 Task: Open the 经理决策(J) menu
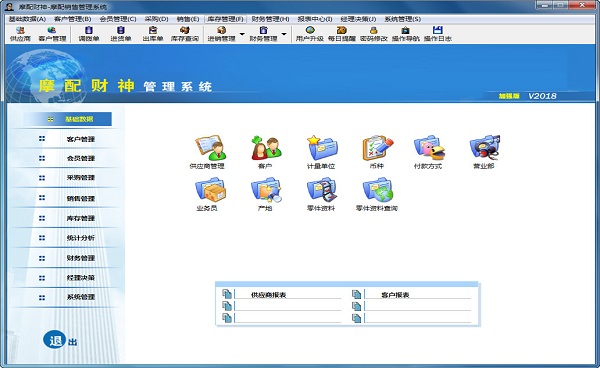(x=358, y=19)
